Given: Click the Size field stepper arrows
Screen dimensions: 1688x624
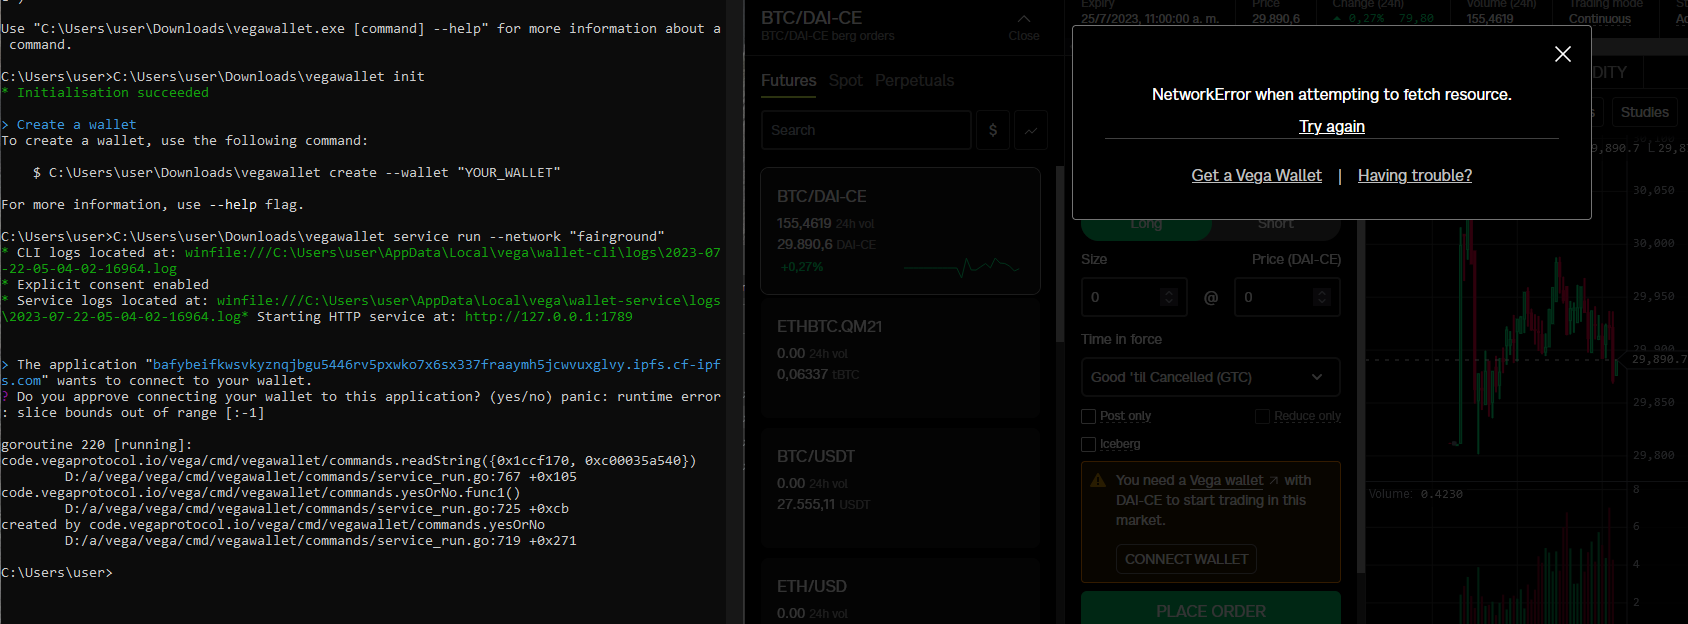Looking at the screenshot, I should [1169, 297].
